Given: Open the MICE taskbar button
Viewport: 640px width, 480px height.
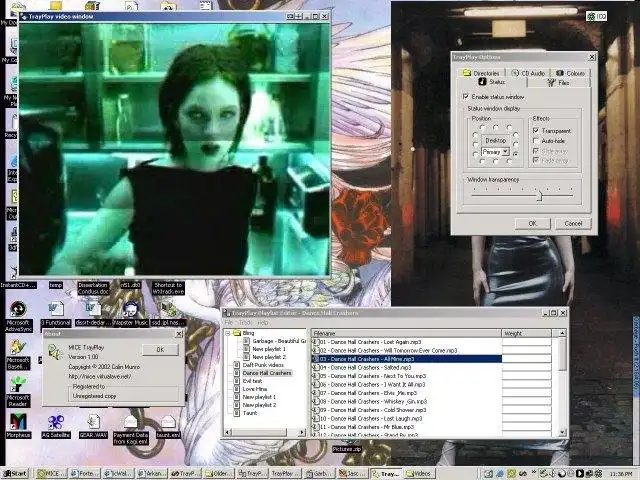Looking at the screenshot, I should click(50, 473).
